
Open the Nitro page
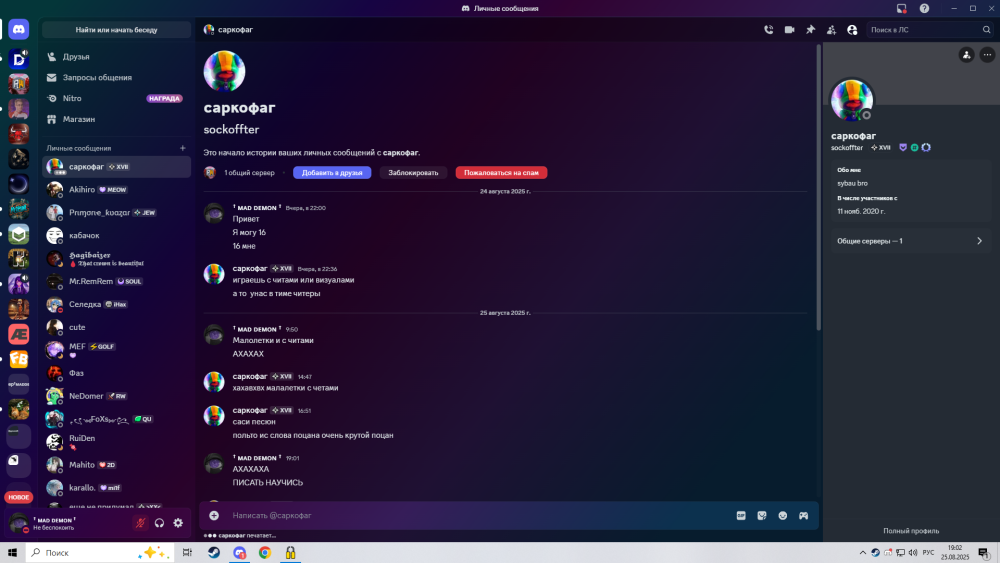click(x=116, y=98)
